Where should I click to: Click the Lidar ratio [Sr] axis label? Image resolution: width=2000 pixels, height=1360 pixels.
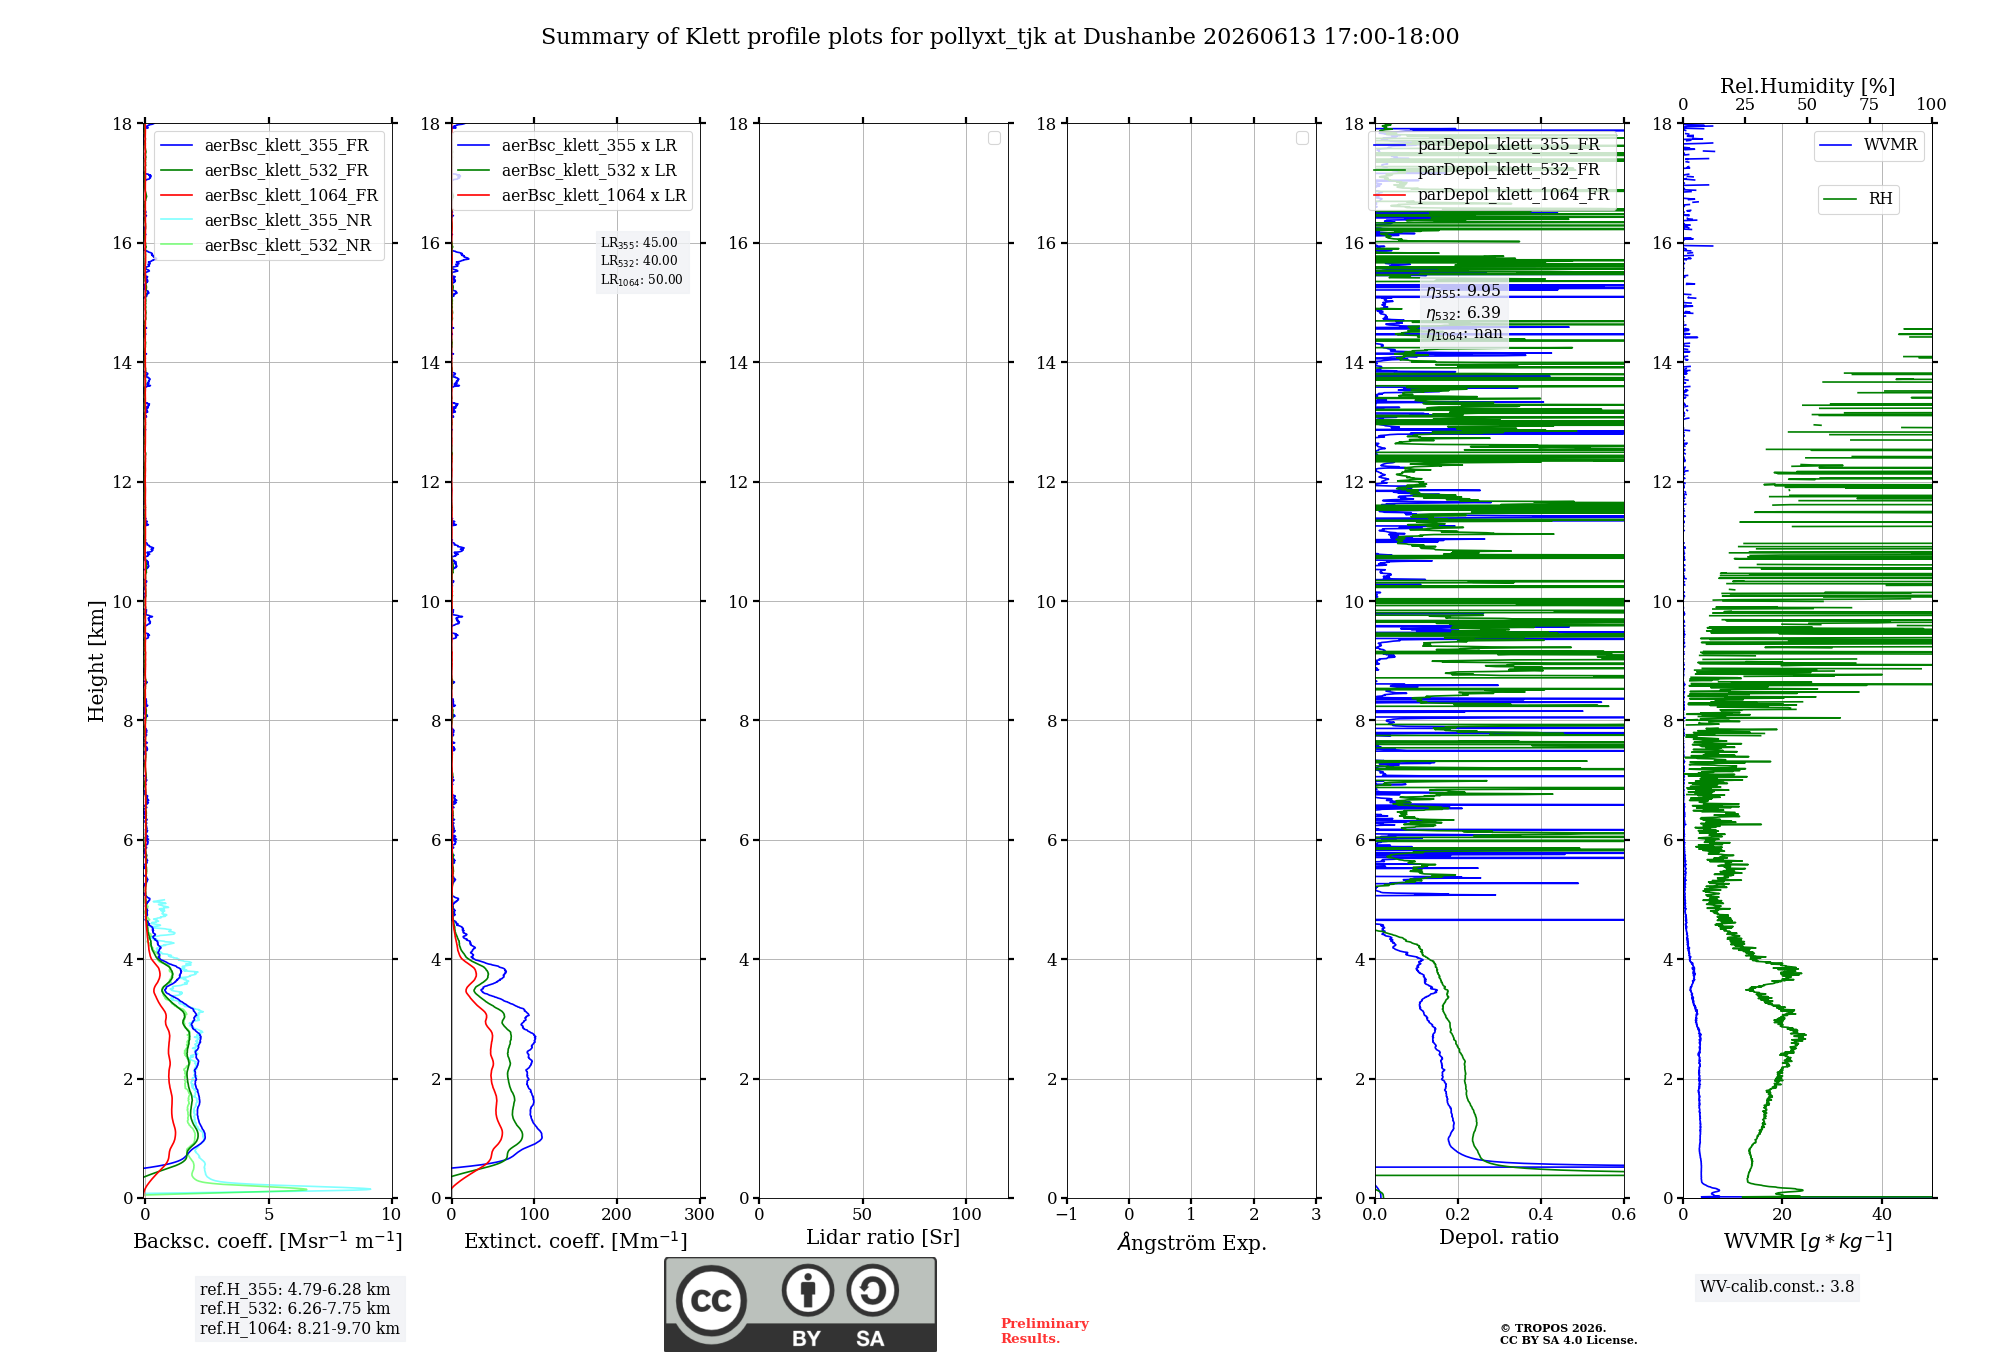coord(883,1238)
